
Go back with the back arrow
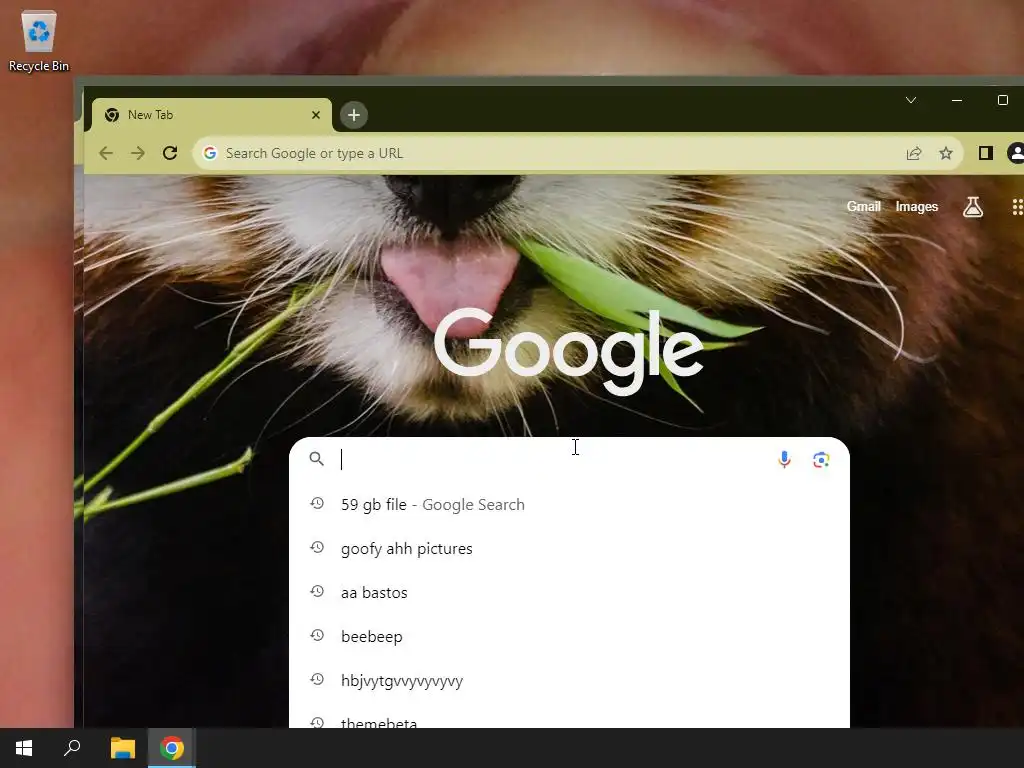[x=106, y=153]
